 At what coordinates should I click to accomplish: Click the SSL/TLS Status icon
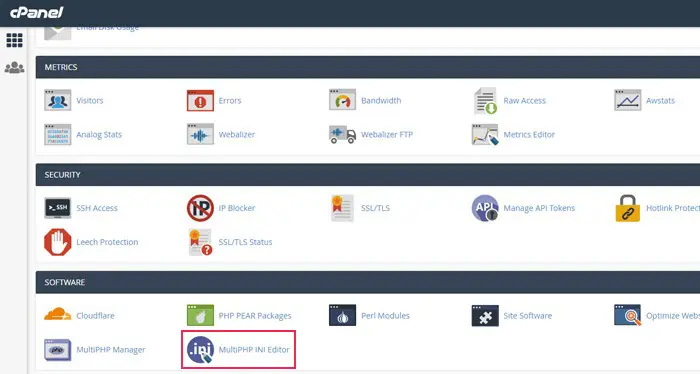pyautogui.click(x=200, y=242)
